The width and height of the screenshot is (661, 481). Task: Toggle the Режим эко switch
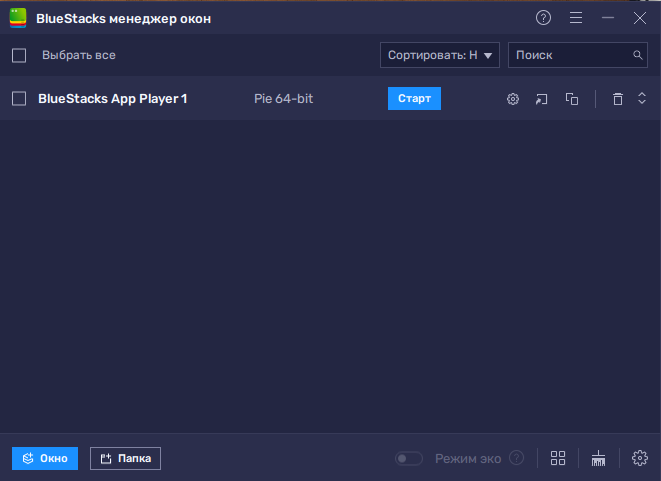pyautogui.click(x=409, y=458)
